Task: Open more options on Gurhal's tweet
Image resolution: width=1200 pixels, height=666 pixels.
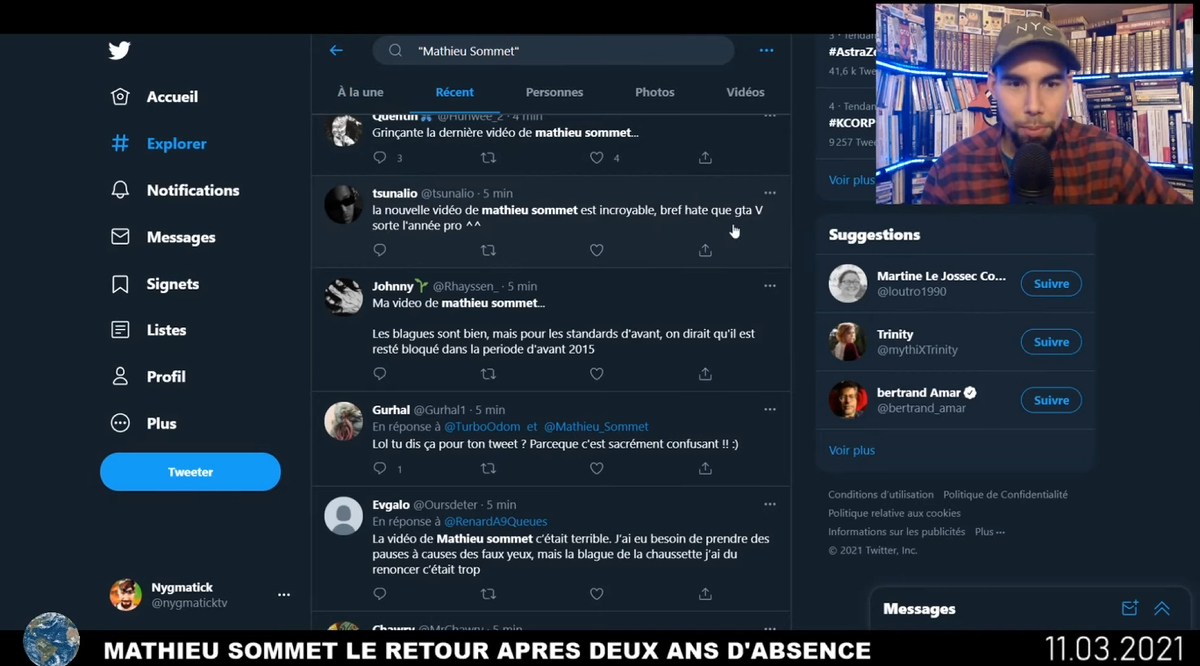Action: pyautogui.click(x=770, y=409)
